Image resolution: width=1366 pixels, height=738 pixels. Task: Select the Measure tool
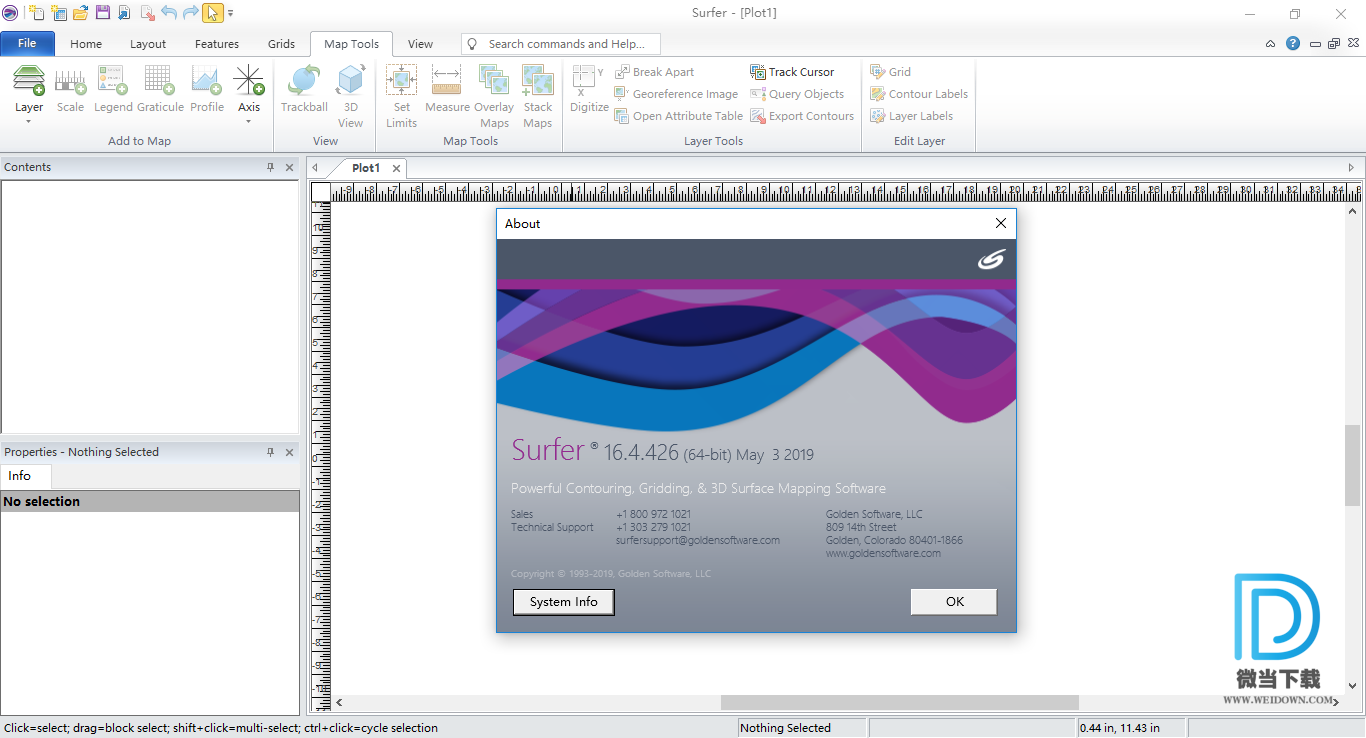pos(447,89)
